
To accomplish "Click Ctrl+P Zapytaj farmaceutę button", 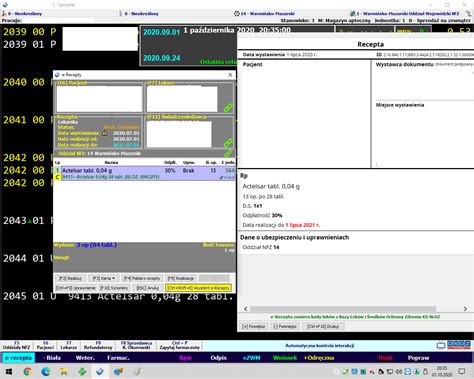I will pos(179,345).
